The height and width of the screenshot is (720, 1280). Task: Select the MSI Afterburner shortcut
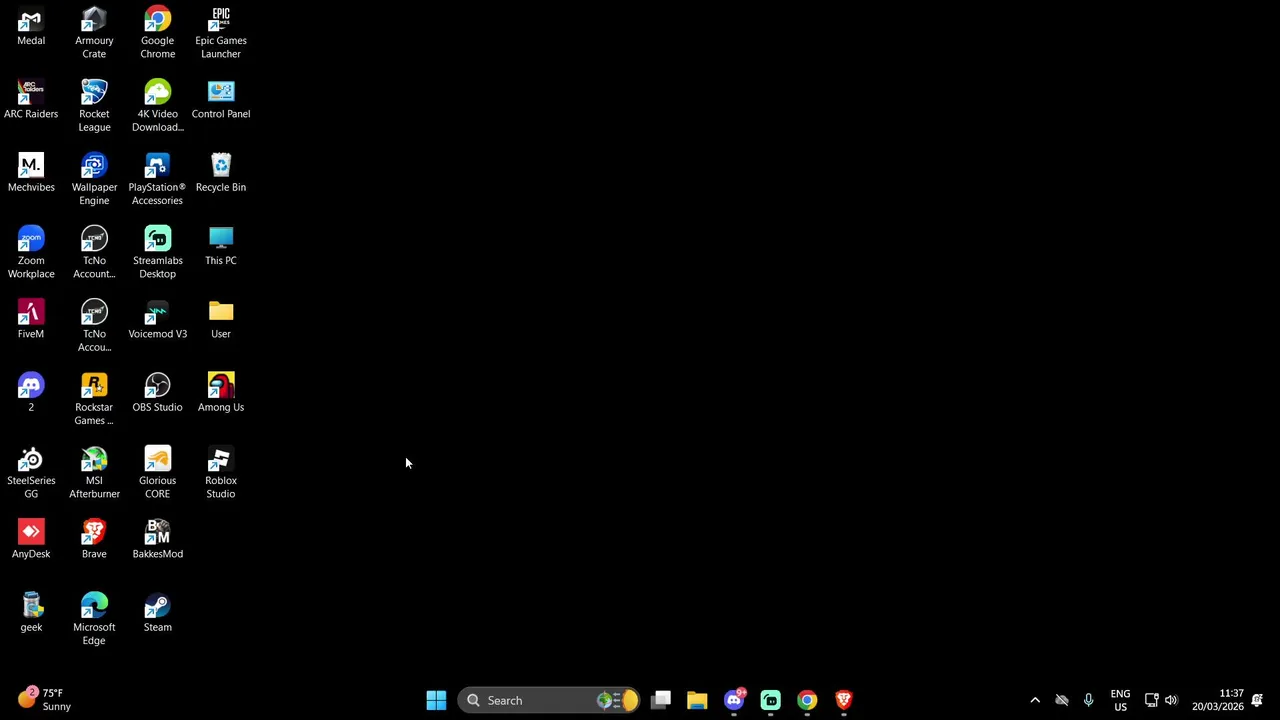click(x=94, y=473)
